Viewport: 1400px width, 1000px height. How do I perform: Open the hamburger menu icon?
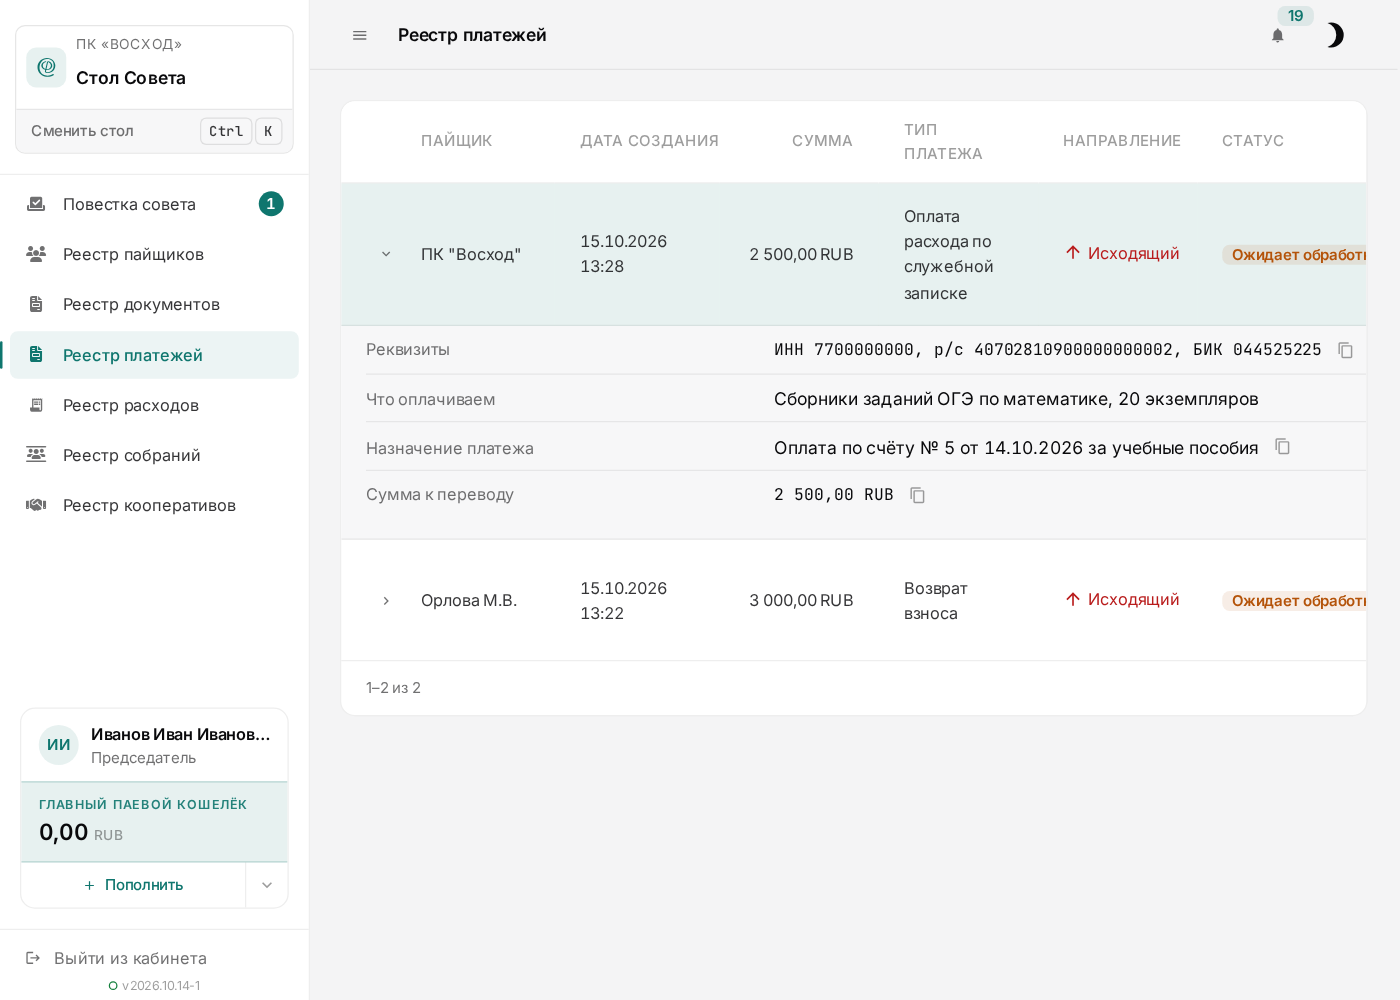(x=360, y=35)
